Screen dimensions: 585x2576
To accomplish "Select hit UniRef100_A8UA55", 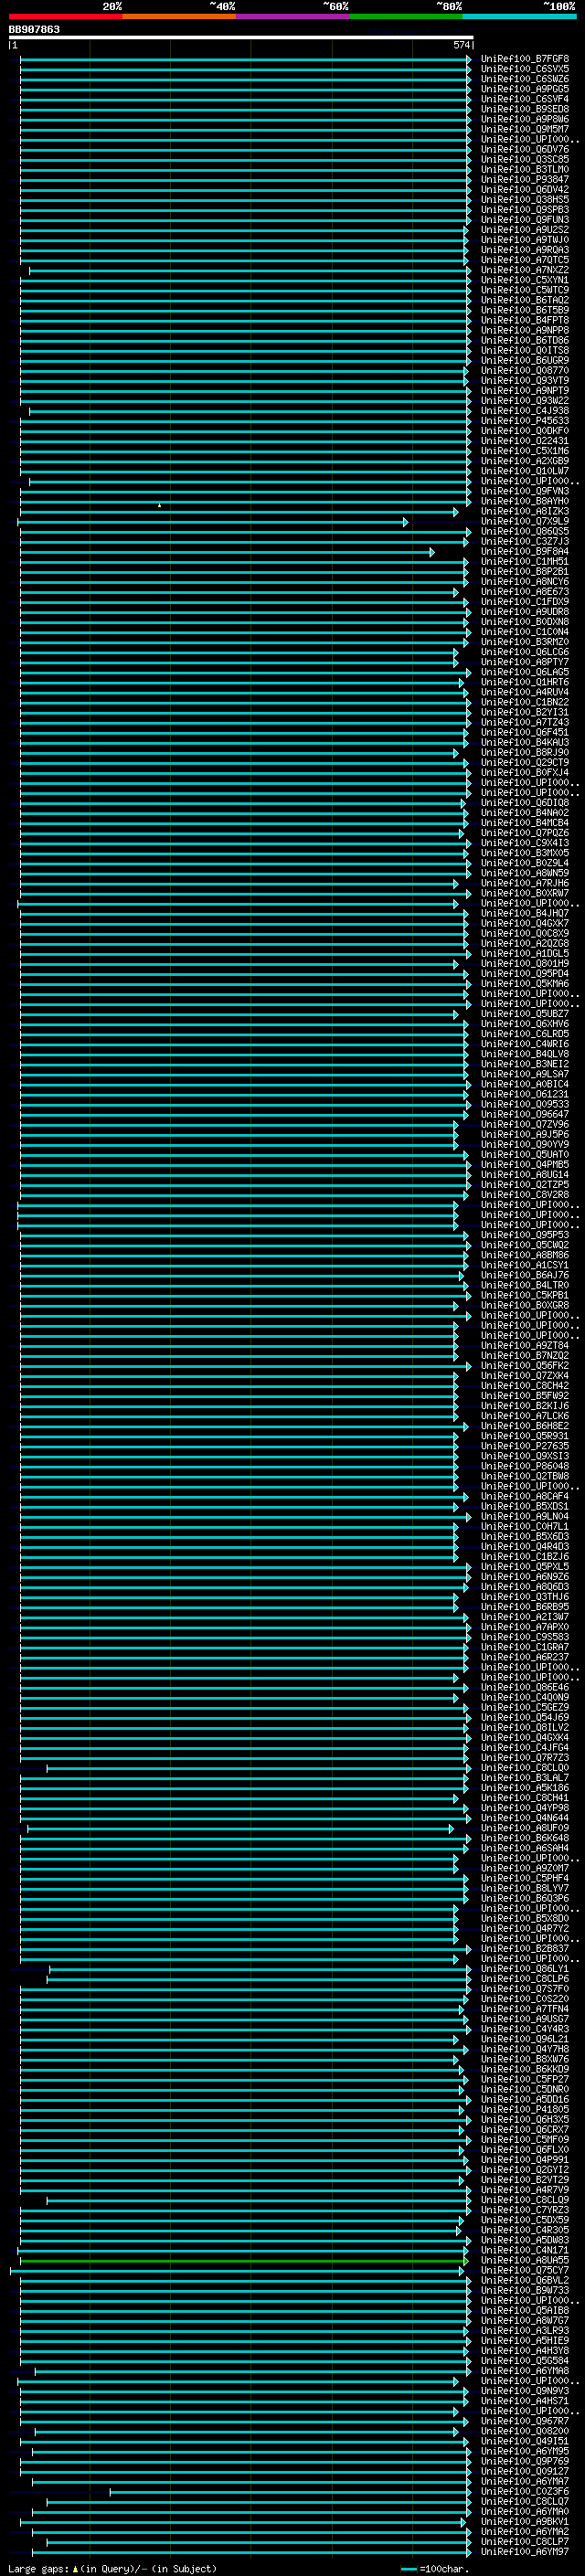I will click(x=525, y=2260).
